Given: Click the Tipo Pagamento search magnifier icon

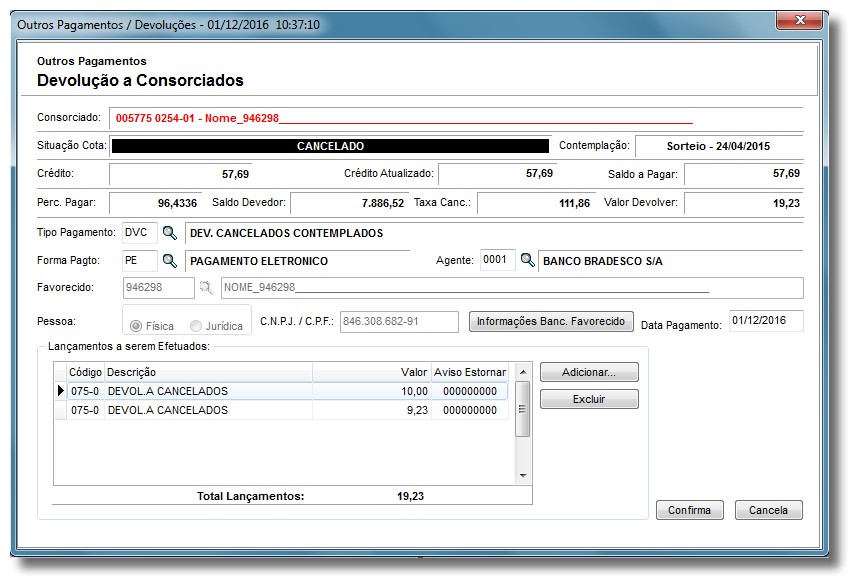Looking at the screenshot, I should (169, 233).
